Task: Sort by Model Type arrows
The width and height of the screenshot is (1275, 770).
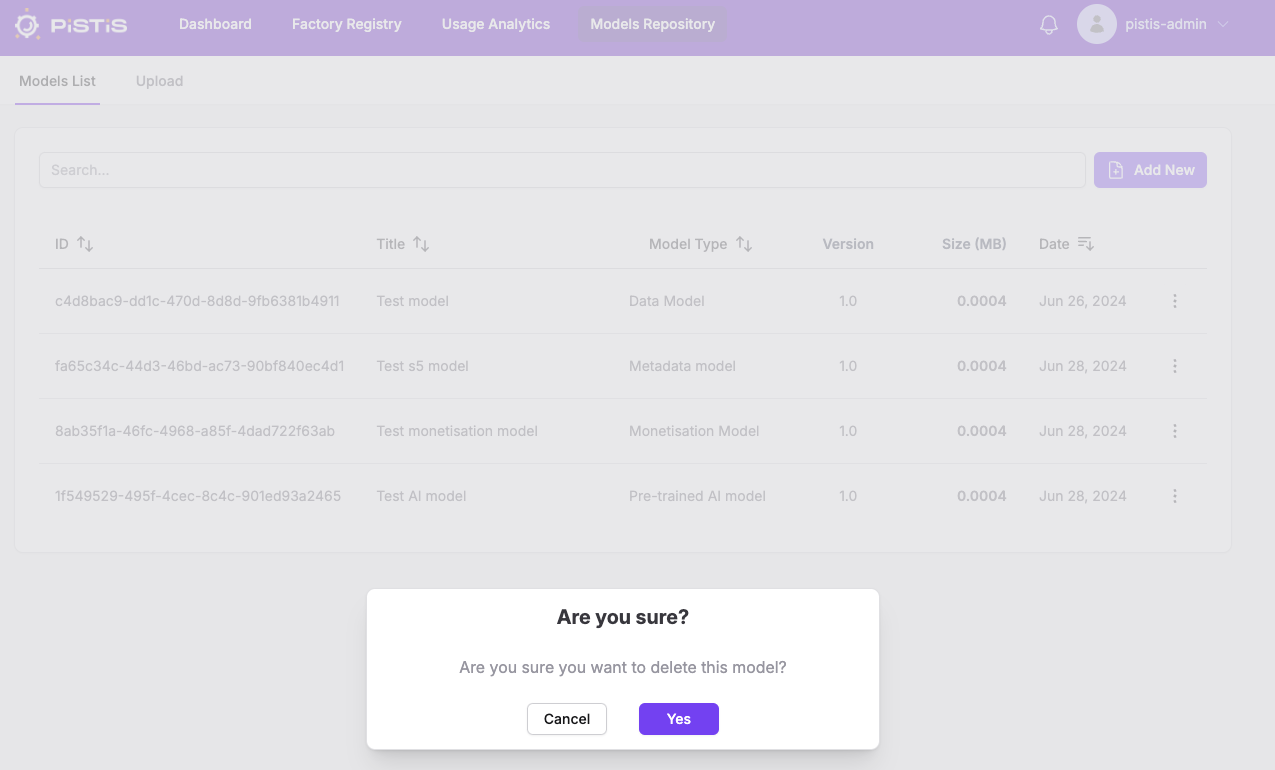Action: (x=744, y=244)
